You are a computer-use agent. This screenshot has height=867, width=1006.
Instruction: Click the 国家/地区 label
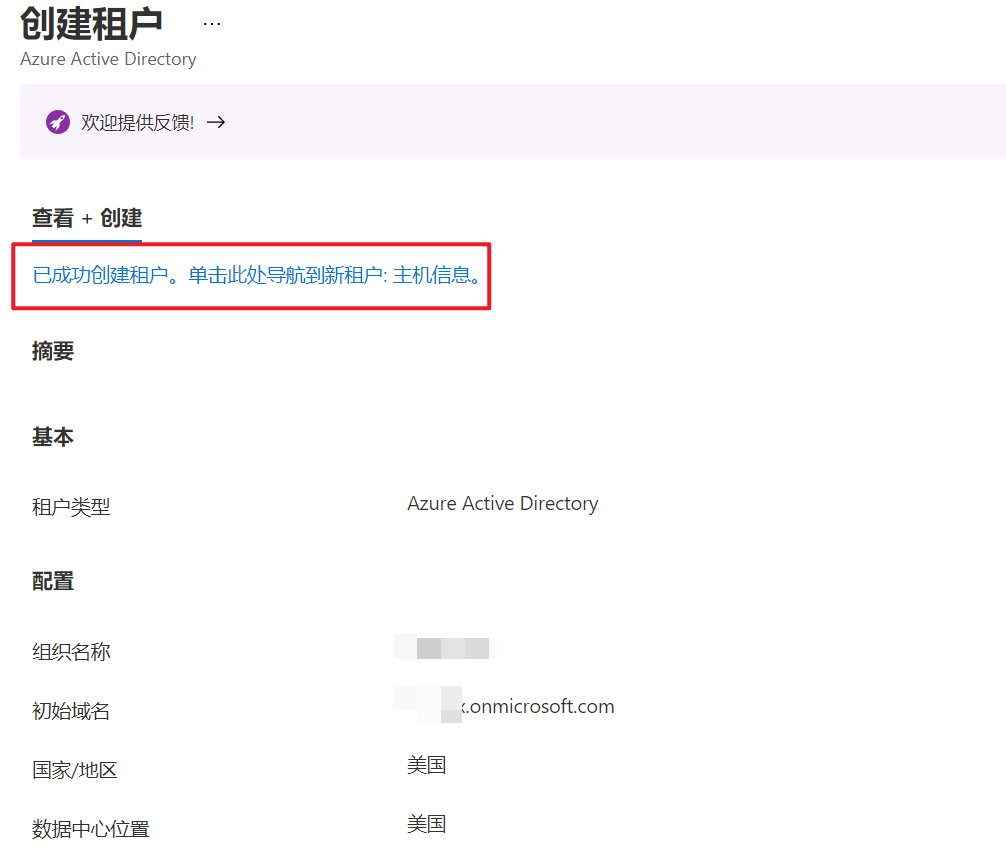tap(75, 770)
